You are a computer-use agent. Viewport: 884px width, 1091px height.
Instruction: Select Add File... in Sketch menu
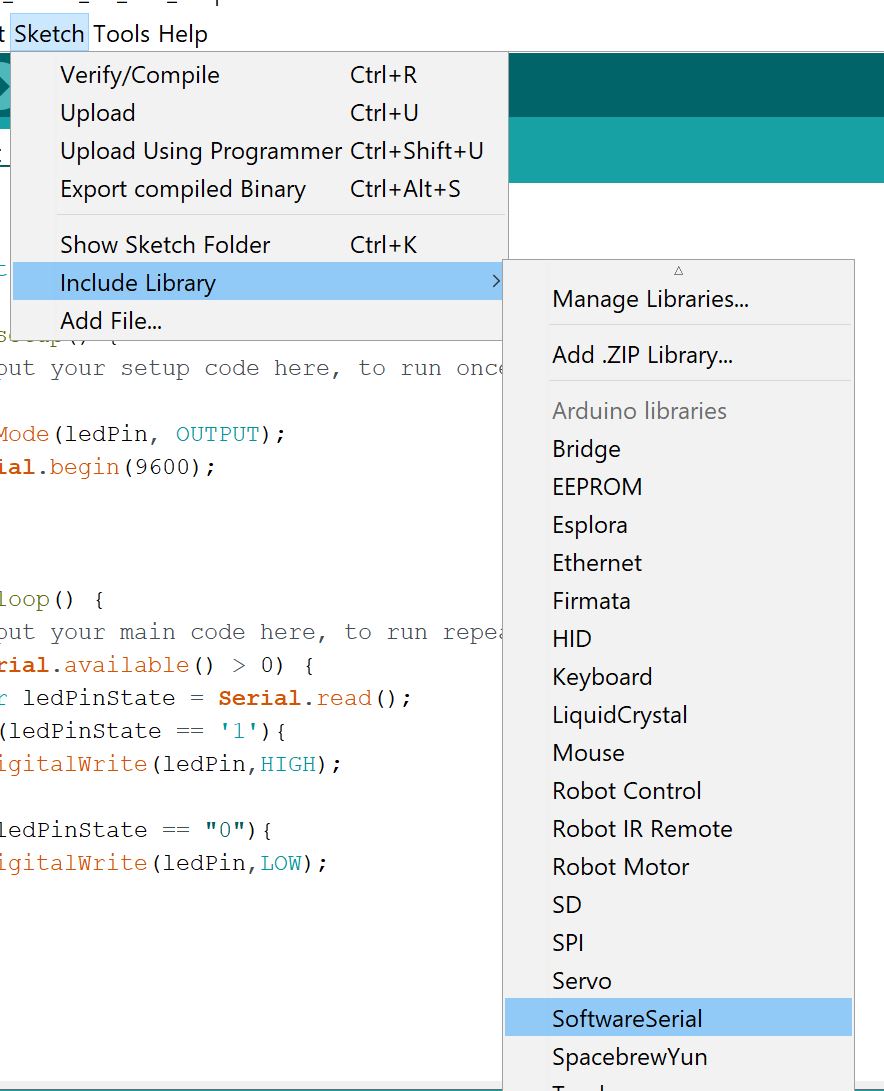pyautogui.click(x=111, y=321)
